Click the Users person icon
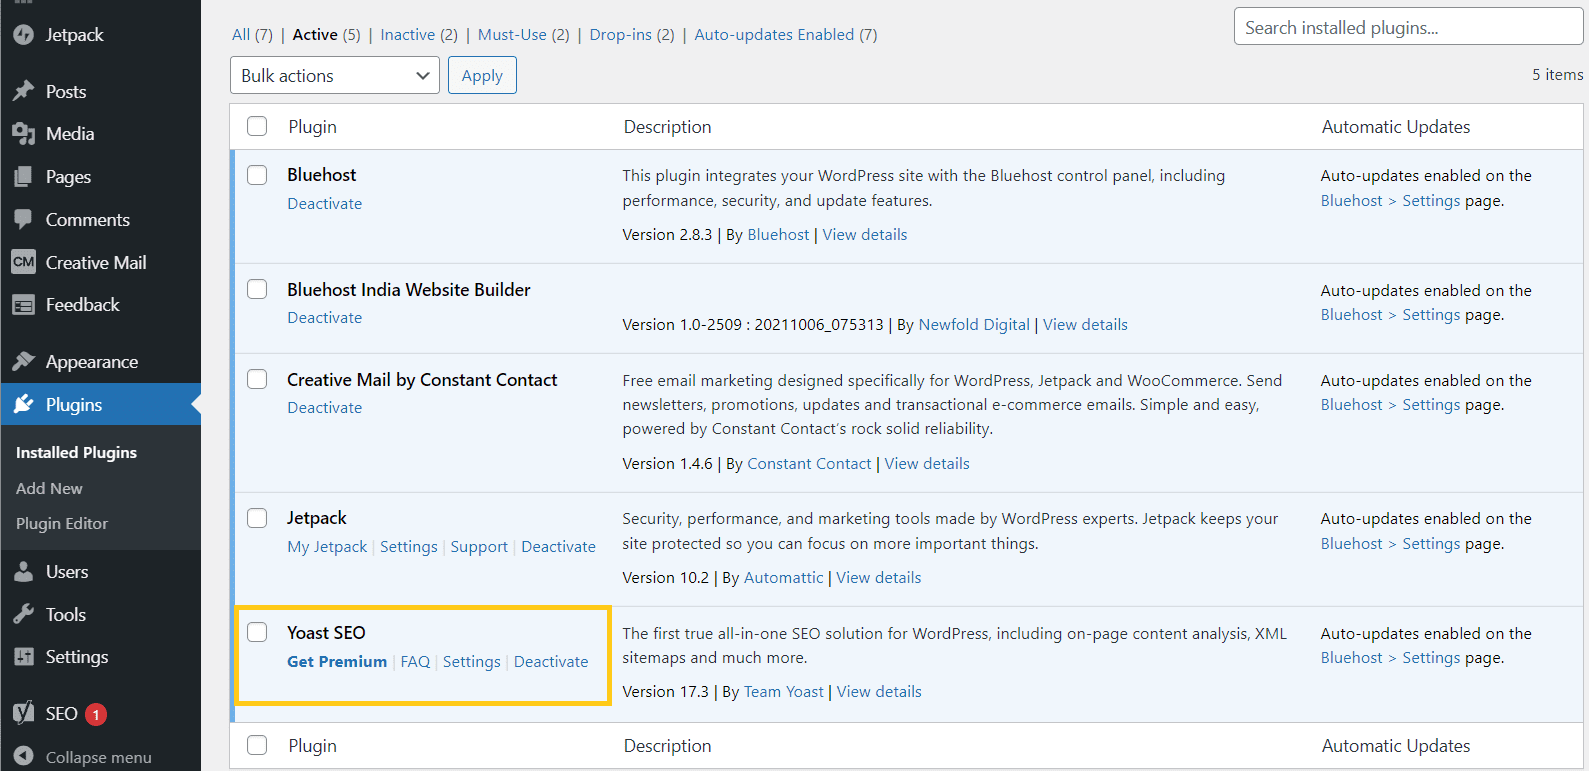 [24, 572]
